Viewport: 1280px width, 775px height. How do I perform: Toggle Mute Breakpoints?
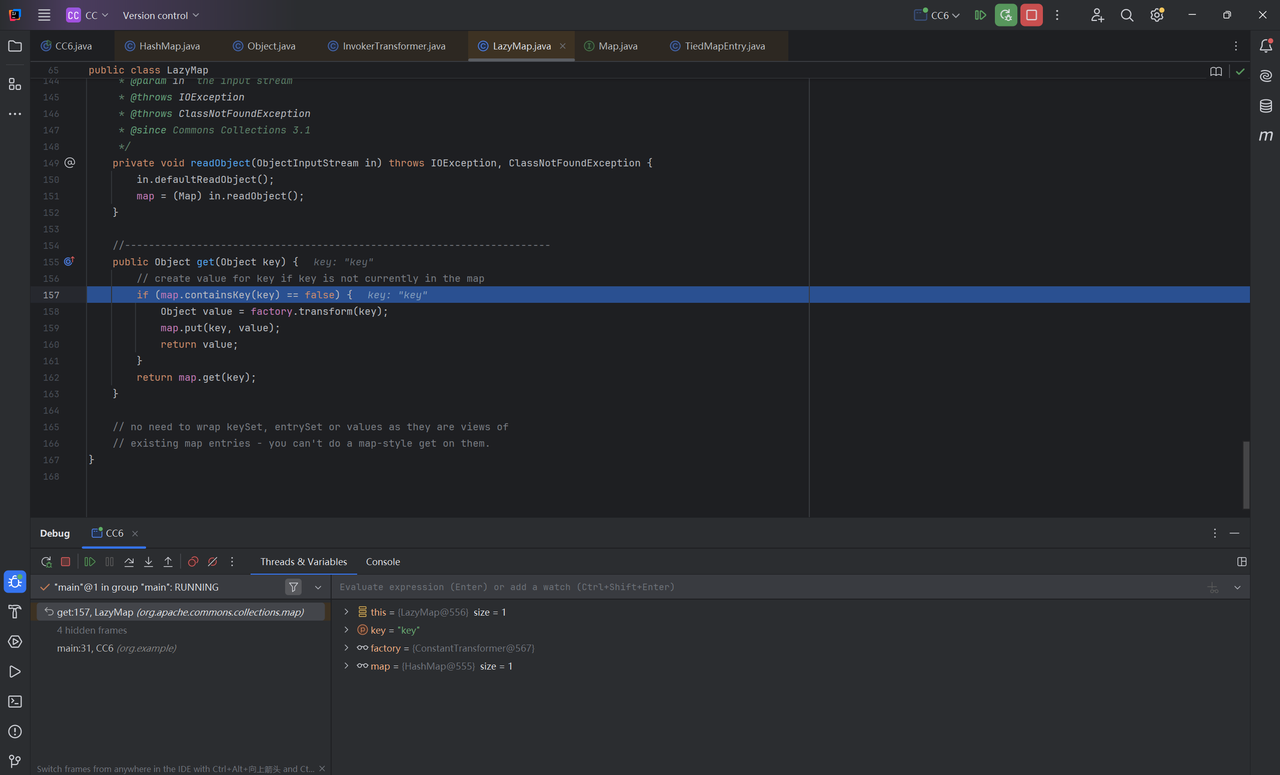coord(212,562)
